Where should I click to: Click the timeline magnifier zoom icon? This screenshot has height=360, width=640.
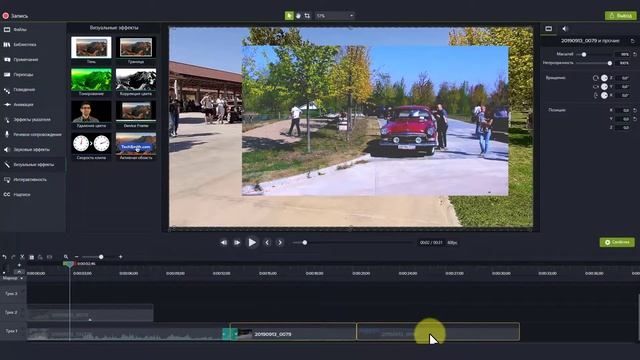click(66, 257)
